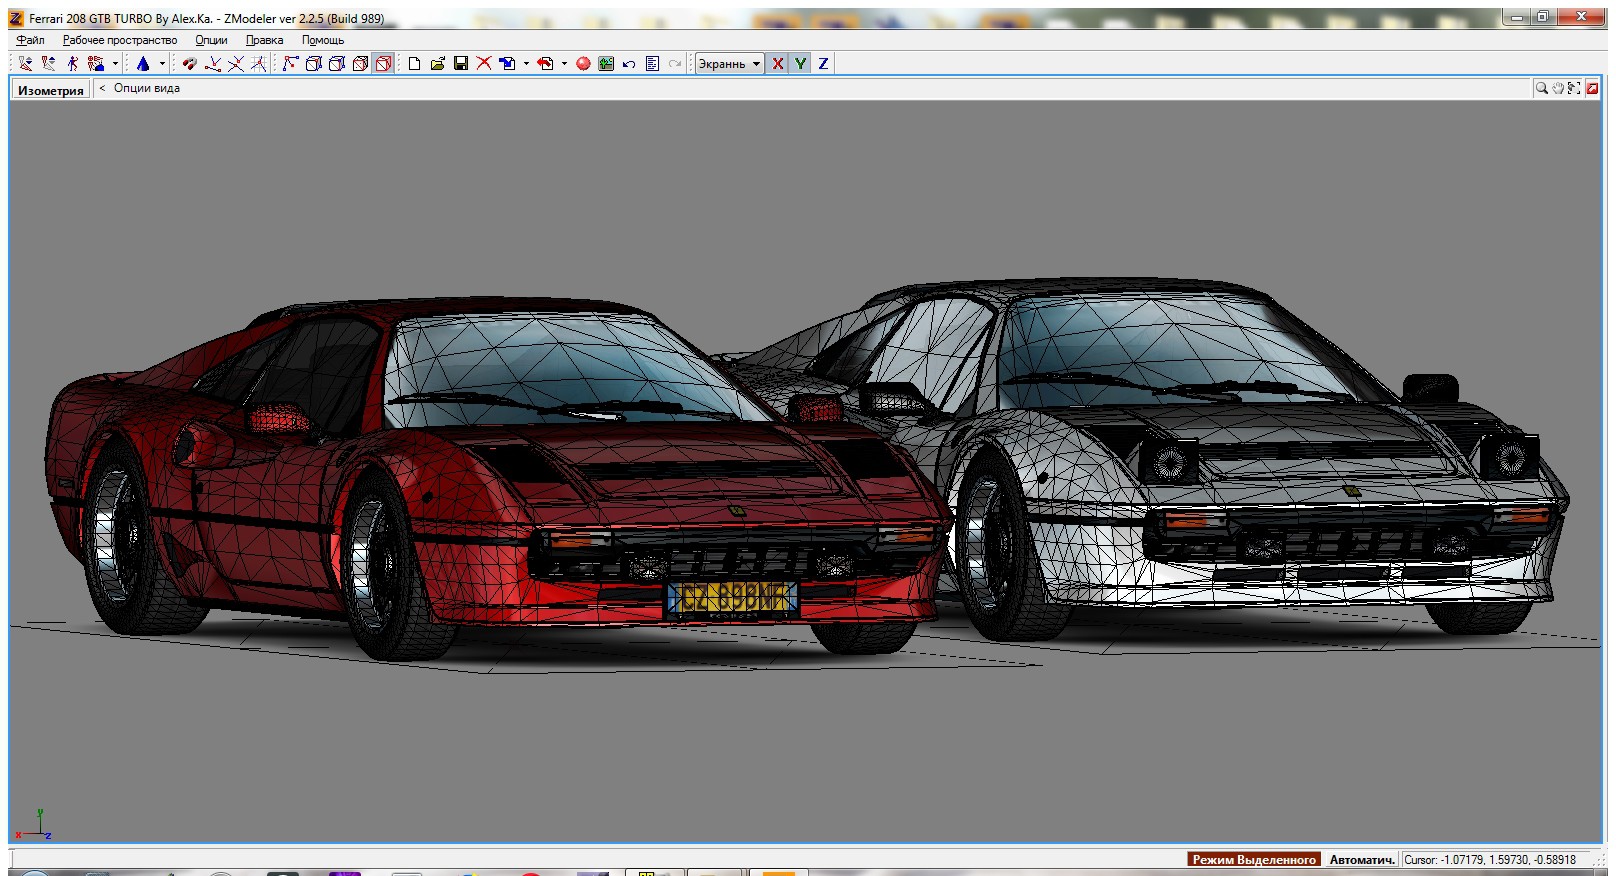Select the pan hand tool in viewport
The width and height of the screenshot is (1616, 876).
[1558, 89]
